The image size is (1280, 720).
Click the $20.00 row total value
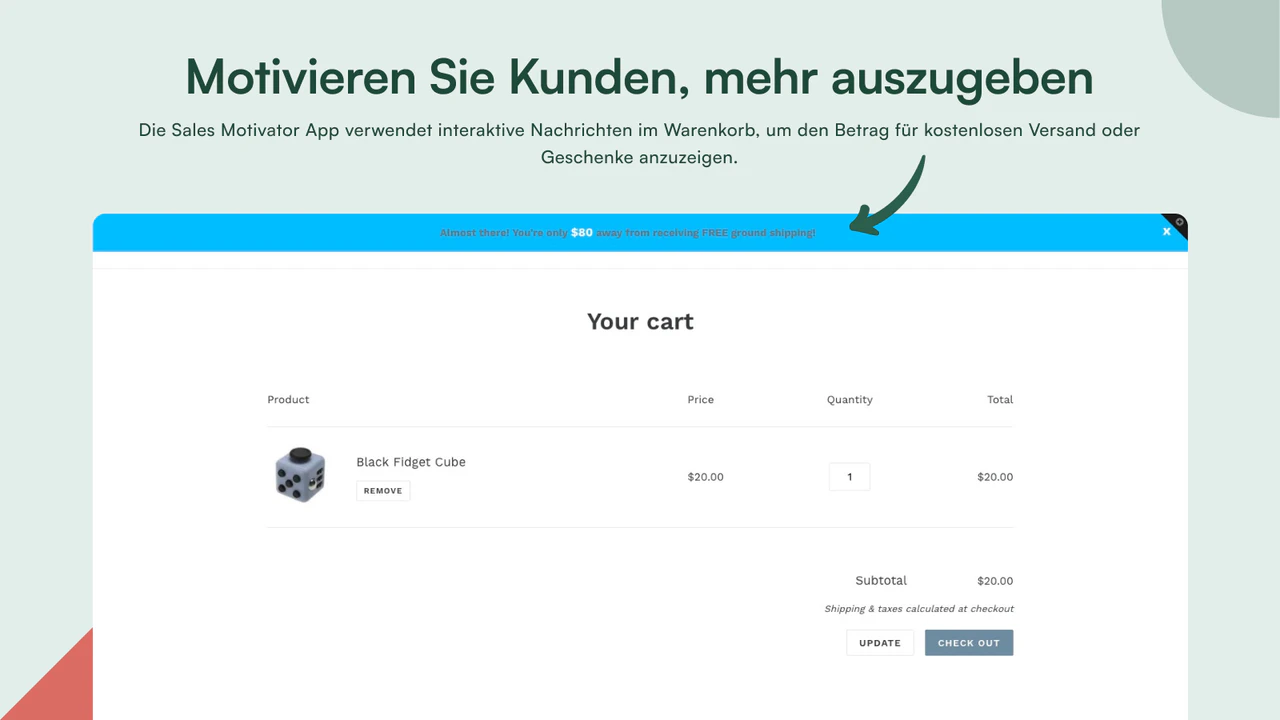(x=995, y=477)
